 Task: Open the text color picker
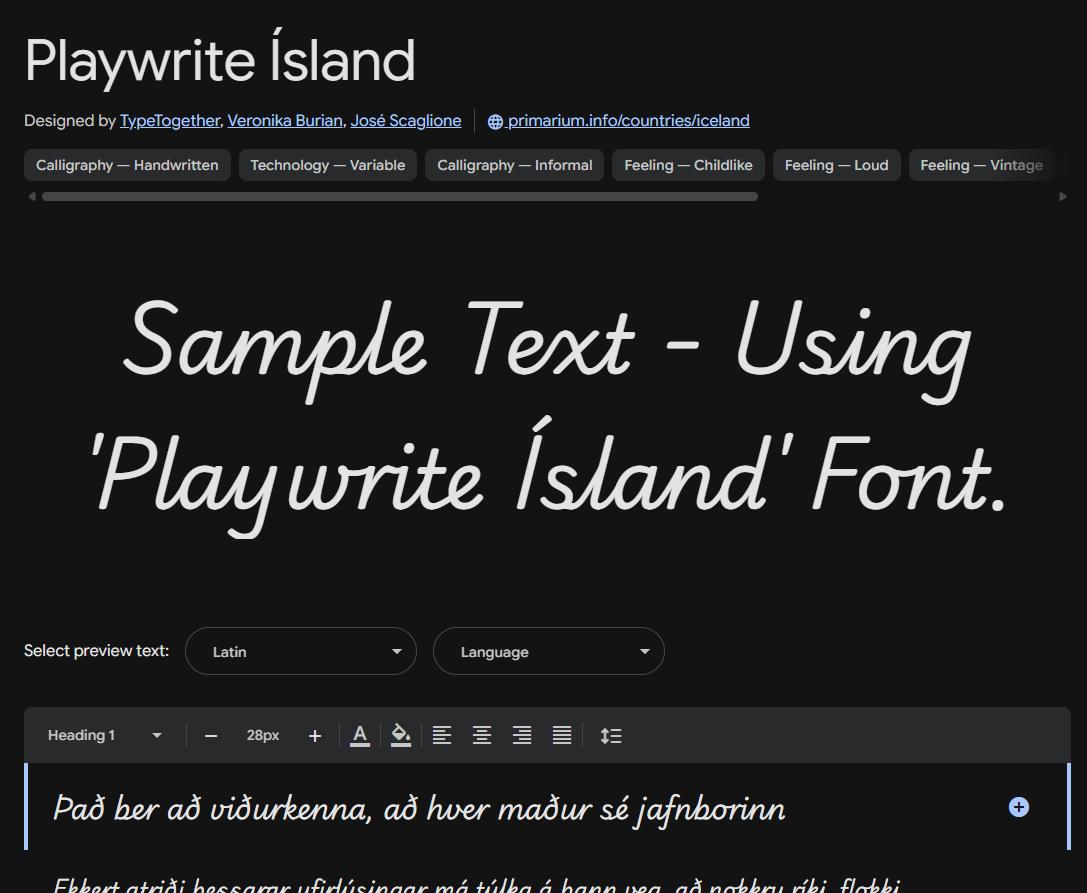tap(360, 736)
